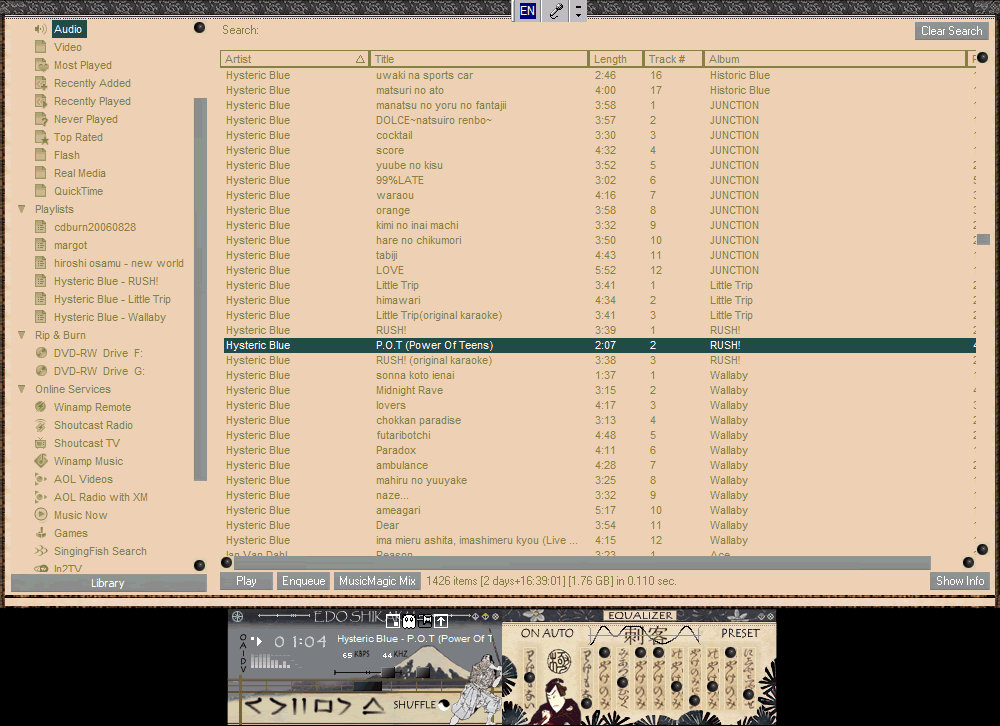Click the EN language indicator
The width and height of the screenshot is (1000, 726).
(x=527, y=11)
